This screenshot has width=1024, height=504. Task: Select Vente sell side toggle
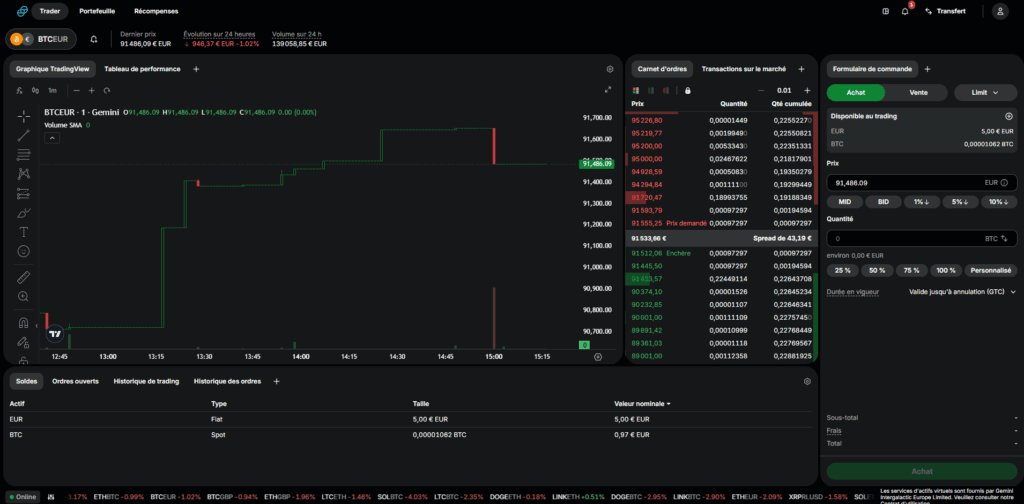pos(918,93)
